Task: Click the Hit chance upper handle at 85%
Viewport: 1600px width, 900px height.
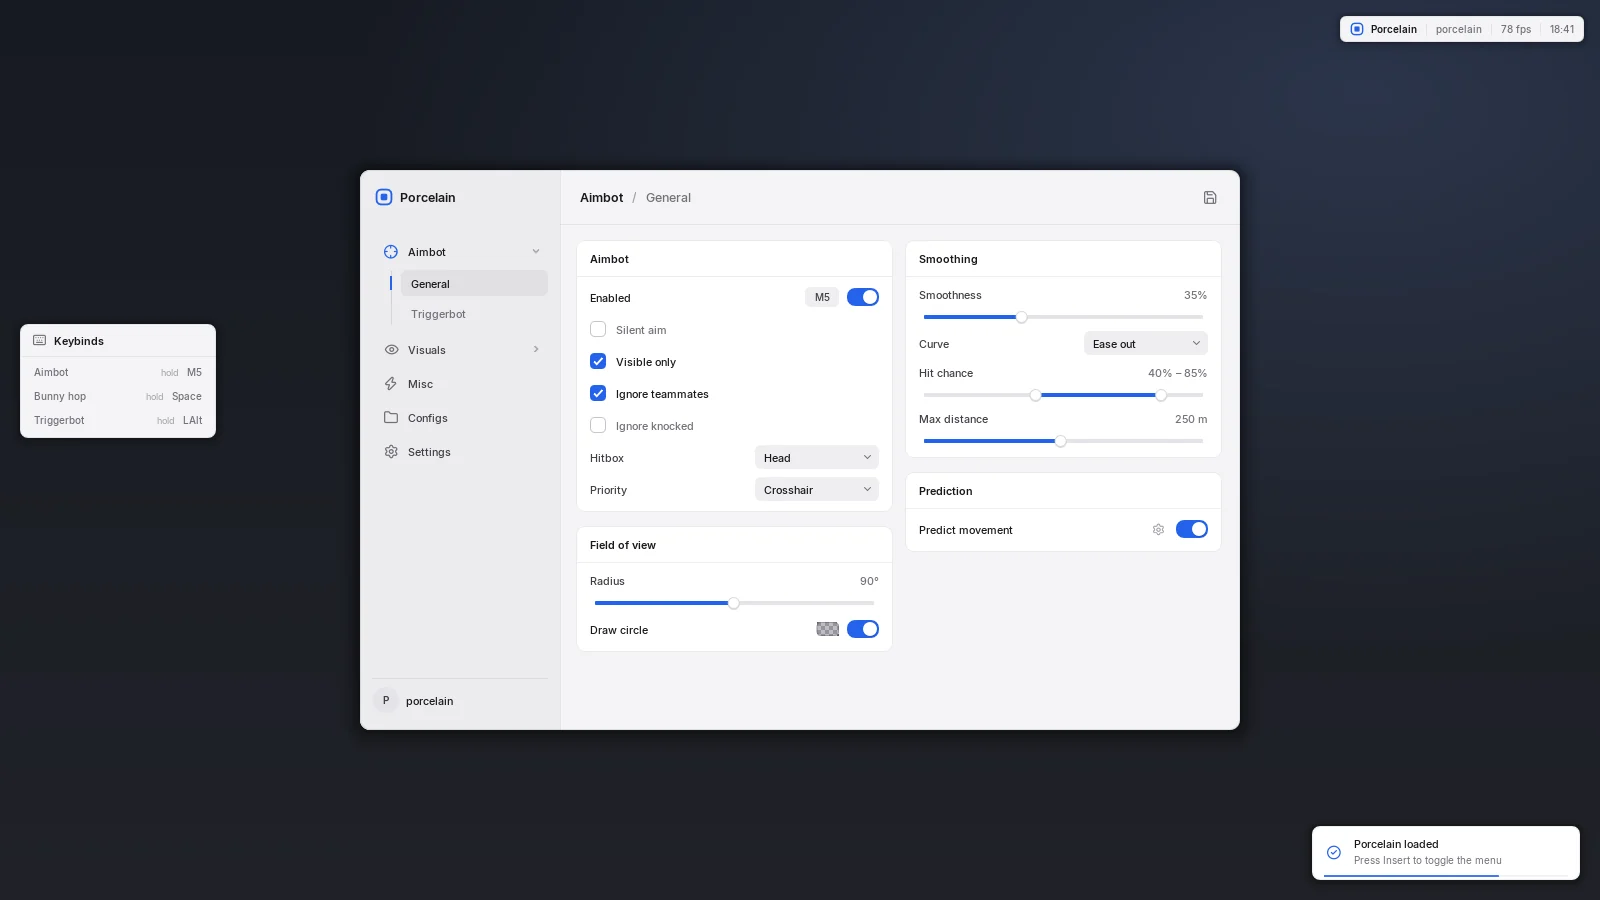Action: tap(1161, 395)
